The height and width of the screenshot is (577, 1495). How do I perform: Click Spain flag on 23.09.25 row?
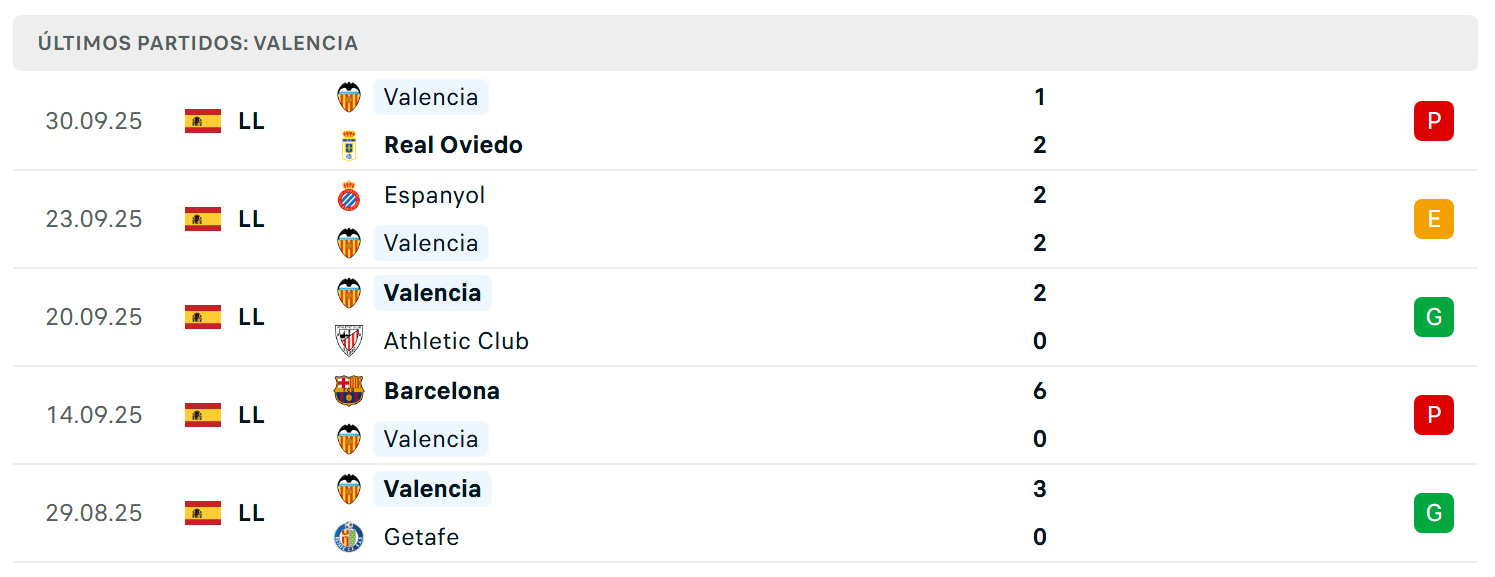(203, 219)
